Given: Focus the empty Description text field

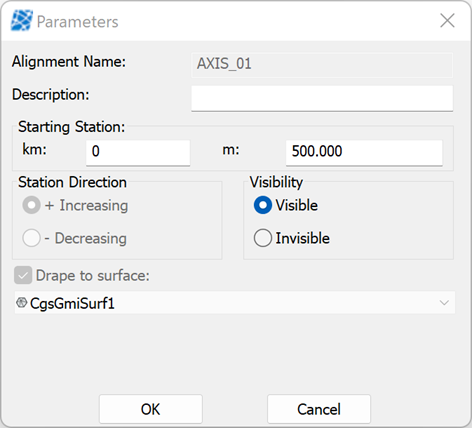Looking at the screenshot, I should [x=322, y=98].
